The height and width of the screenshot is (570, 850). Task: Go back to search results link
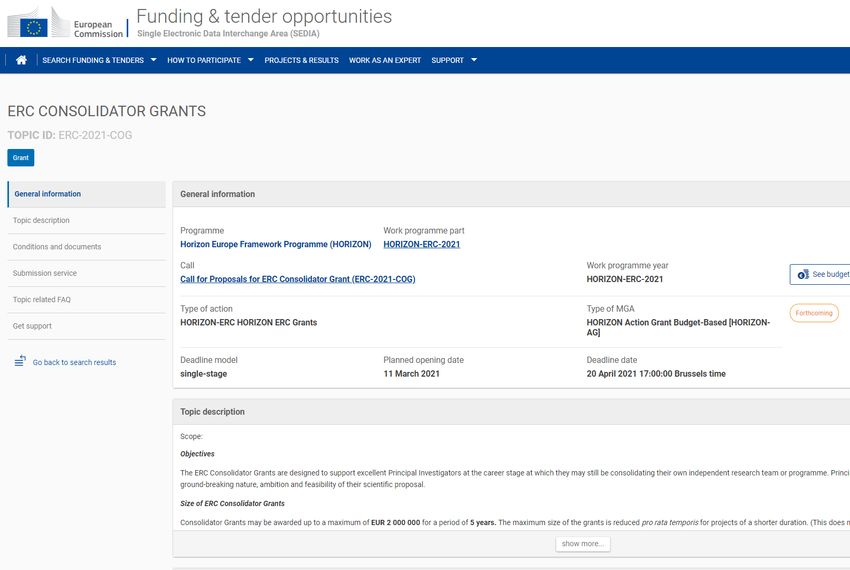(74, 362)
